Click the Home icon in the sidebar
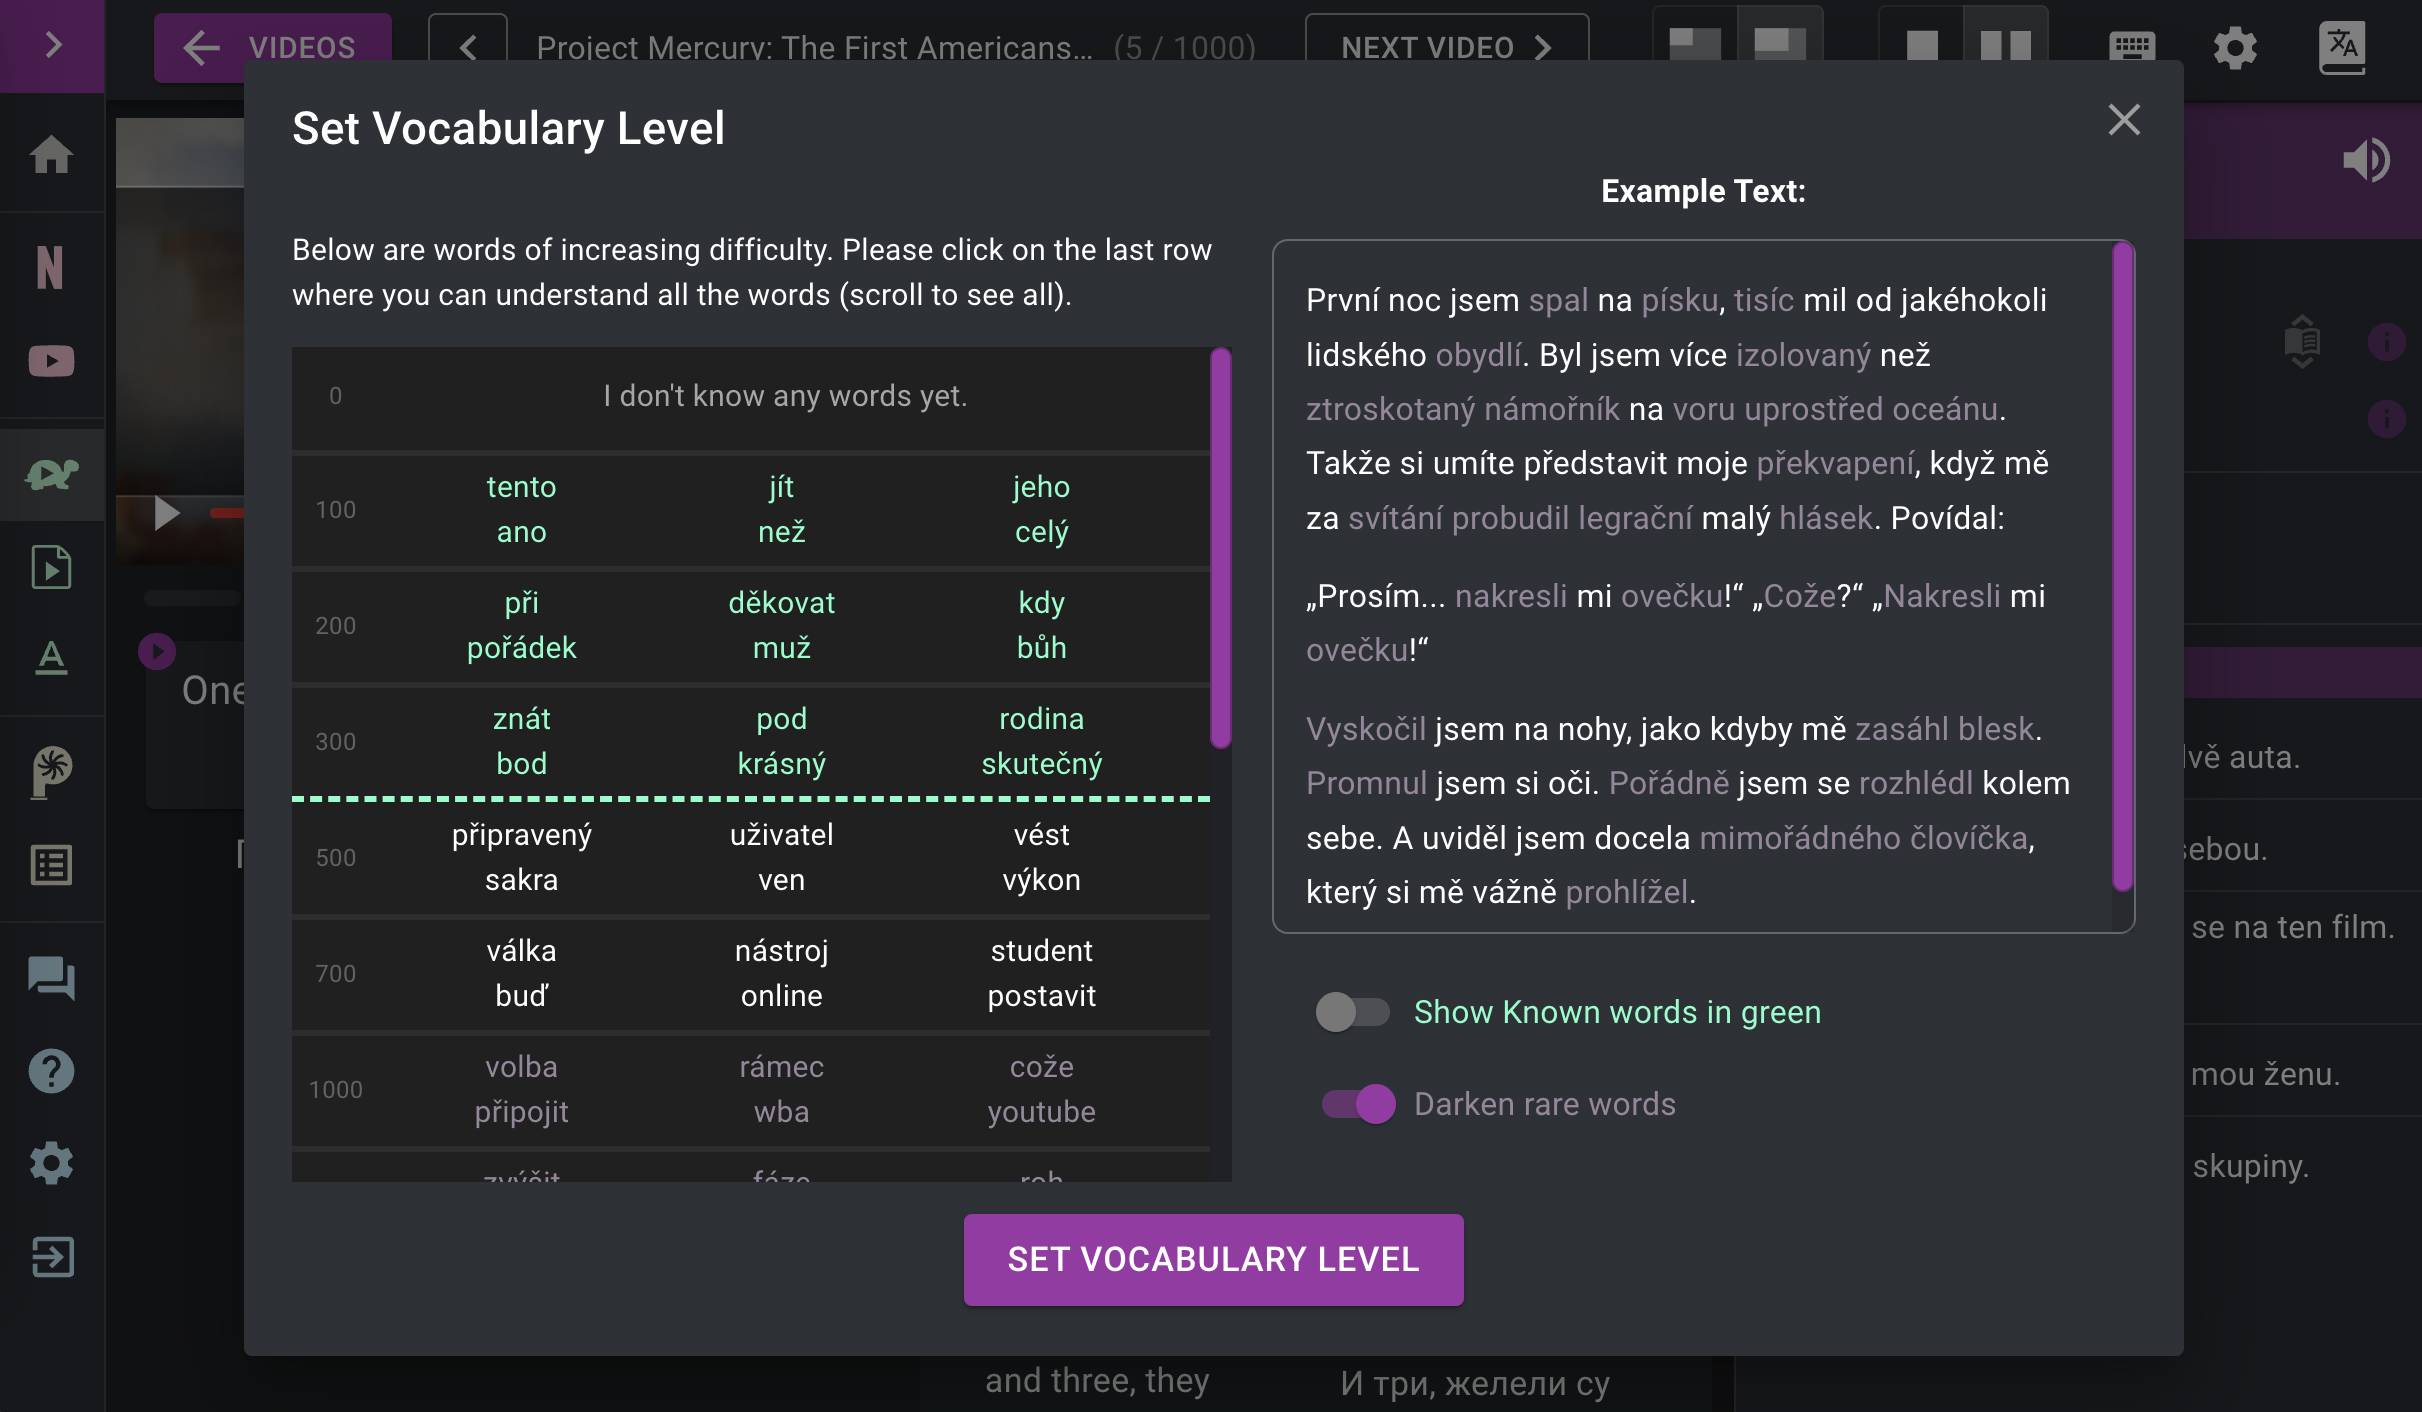 51,155
